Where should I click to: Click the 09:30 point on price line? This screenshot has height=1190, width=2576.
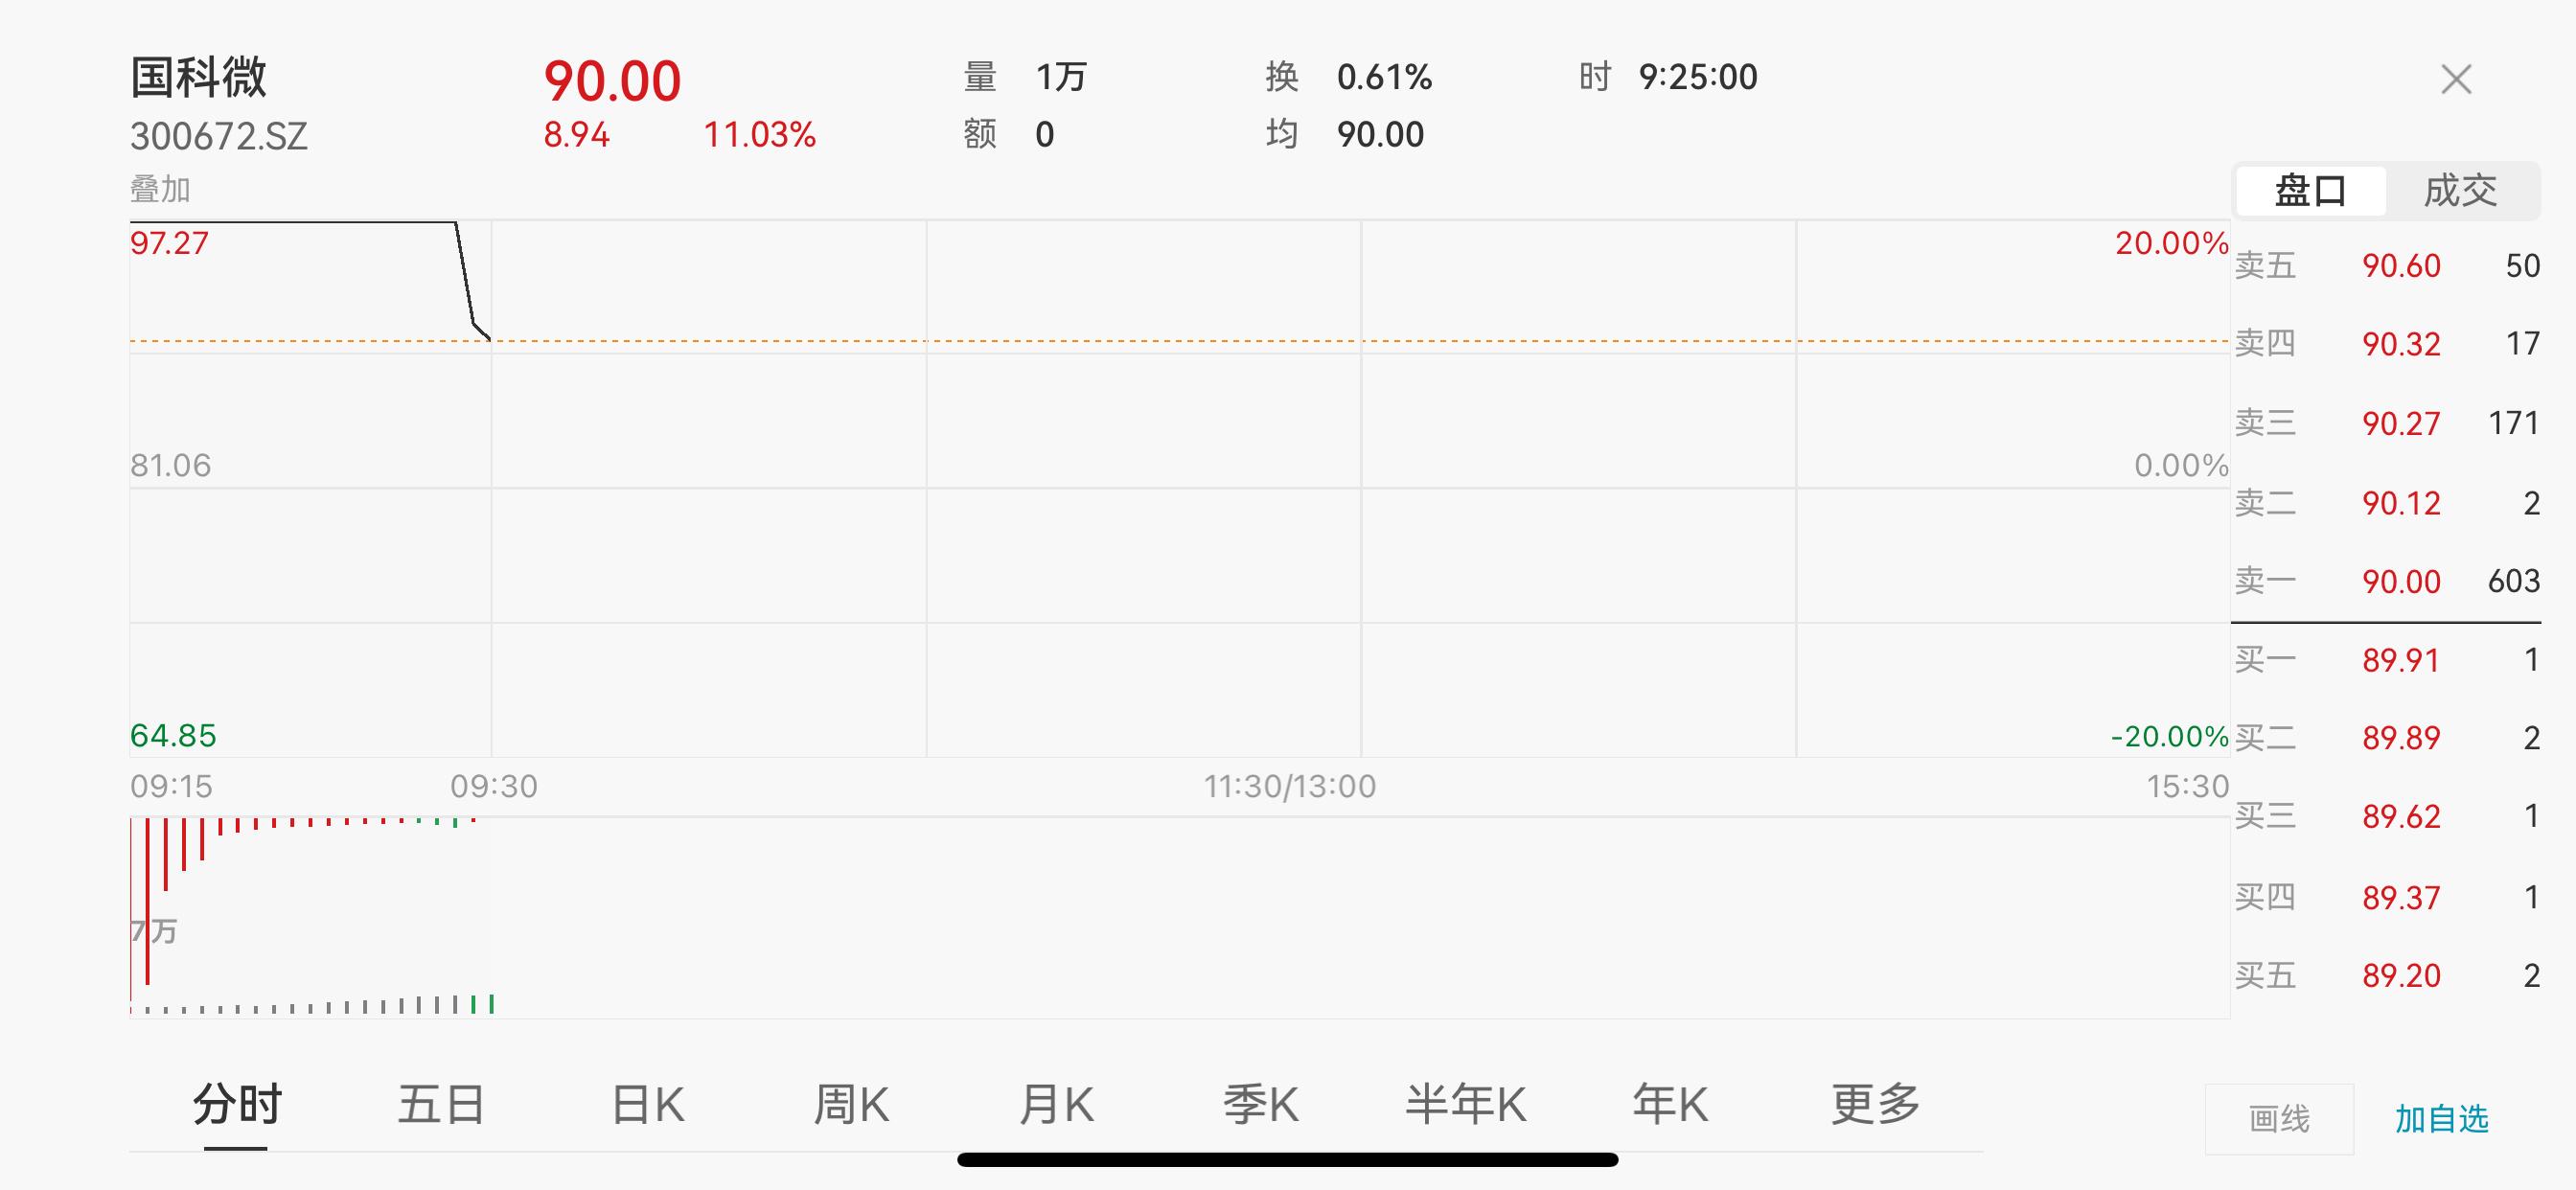coord(490,340)
